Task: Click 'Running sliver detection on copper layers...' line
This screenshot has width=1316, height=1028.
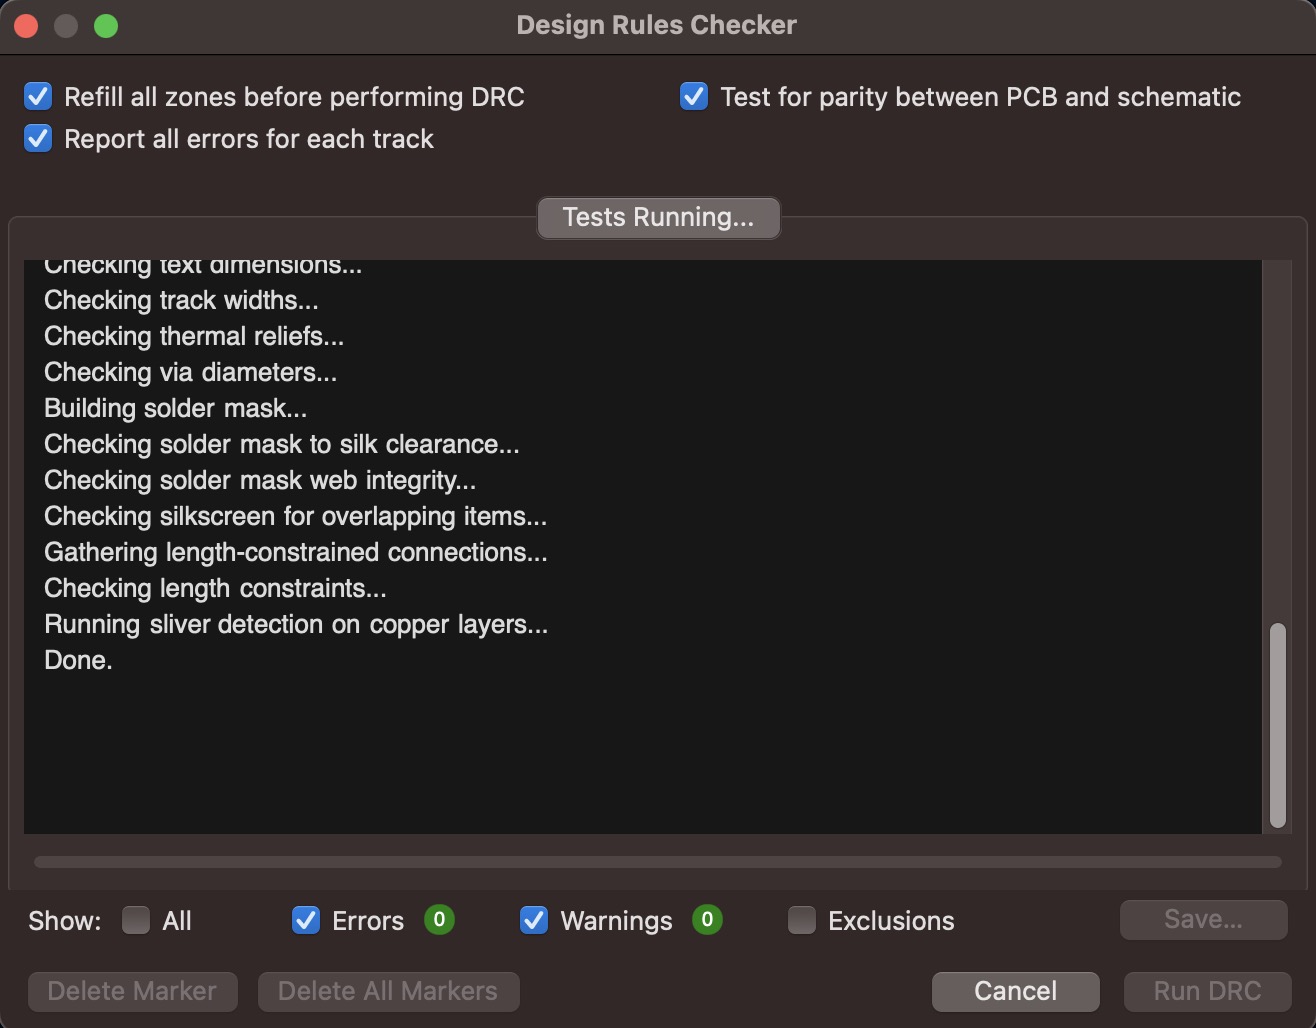Action: (296, 624)
